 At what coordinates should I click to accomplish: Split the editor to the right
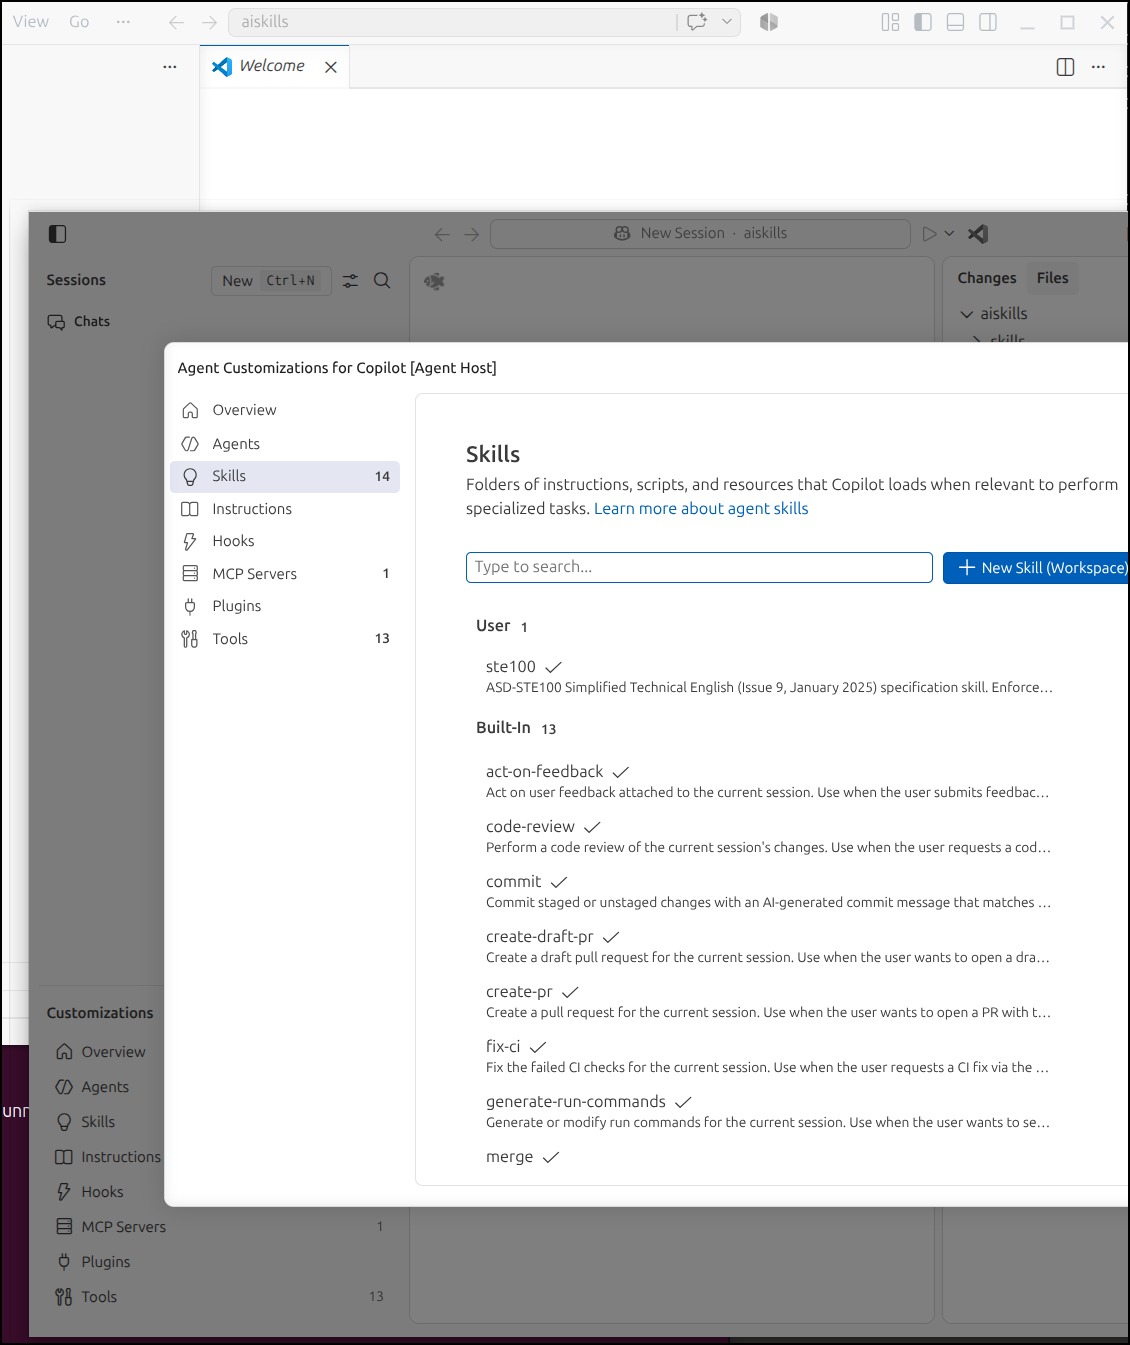coord(1065,67)
